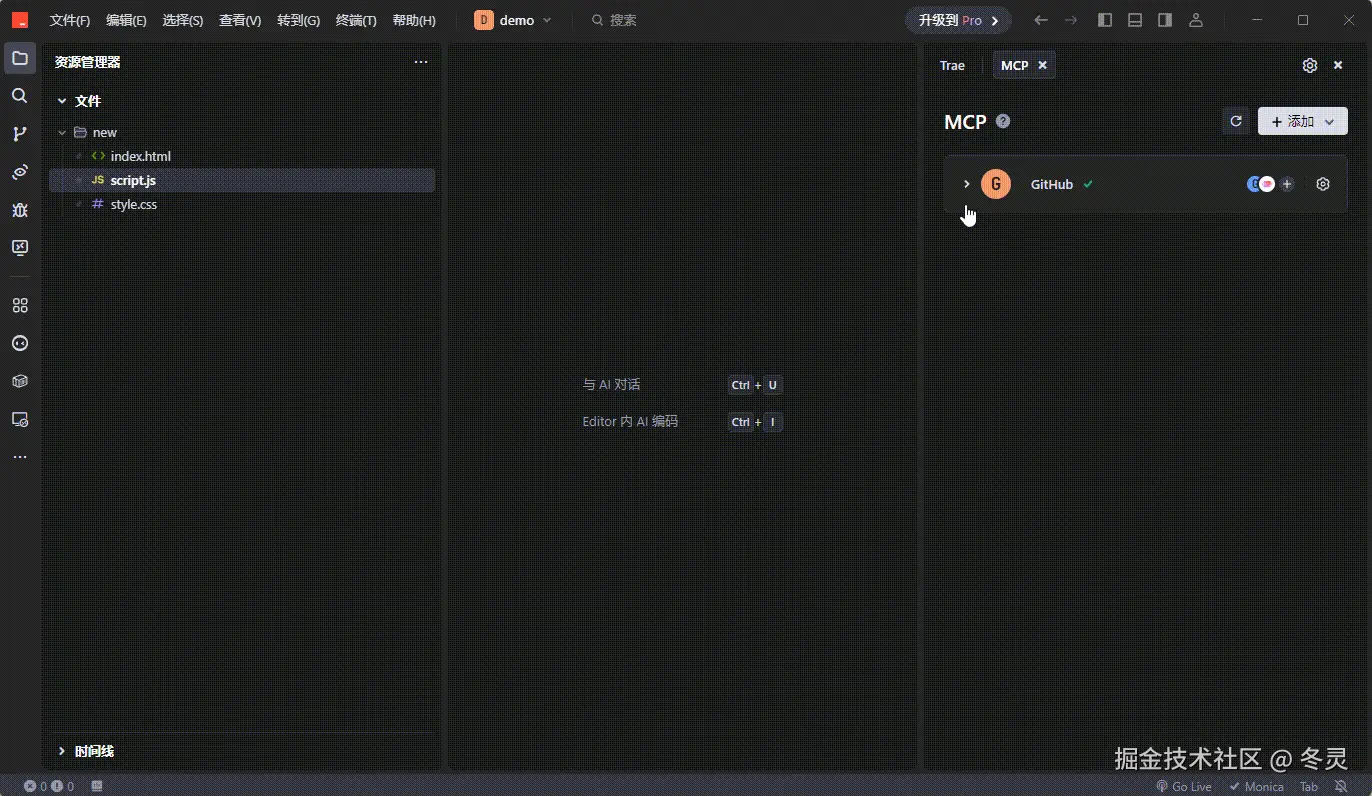This screenshot has width=1372, height=796.
Task: Open the Extensions marketplace panel
Action: [x=19, y=305]
